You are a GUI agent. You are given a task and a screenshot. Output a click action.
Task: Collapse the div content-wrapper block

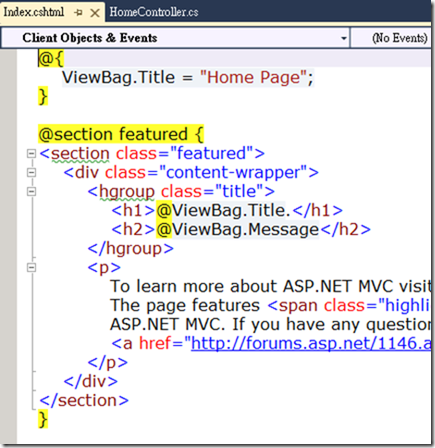tap(31, 172)
